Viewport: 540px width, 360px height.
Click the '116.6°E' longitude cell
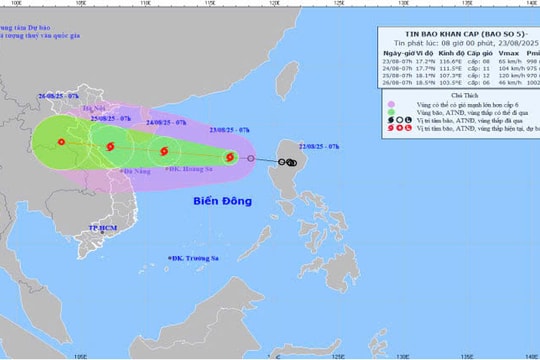(x=450, y=61)
